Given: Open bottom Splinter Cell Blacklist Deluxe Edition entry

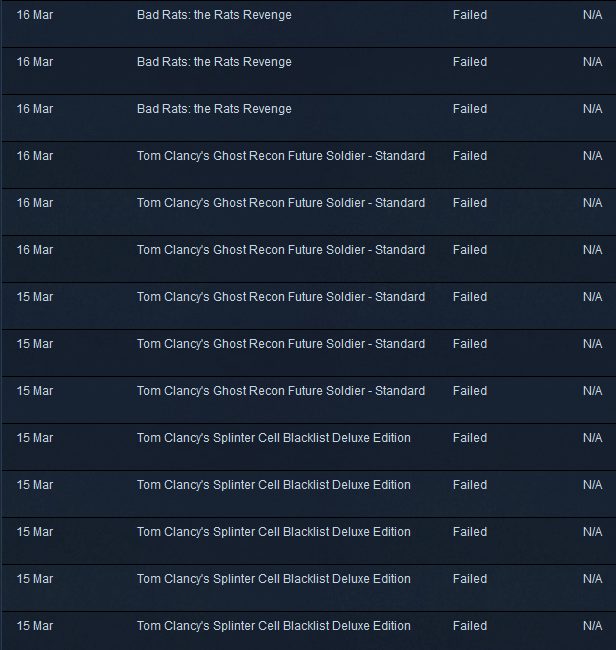Looking at the screenshot, I should click(x=309, y=631).
